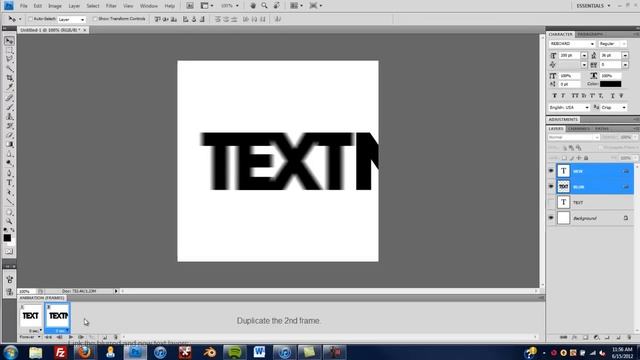This screenshot has width=640, height=360.
Task: Click the Zoom magnifier in application bar
Action: 264,6
